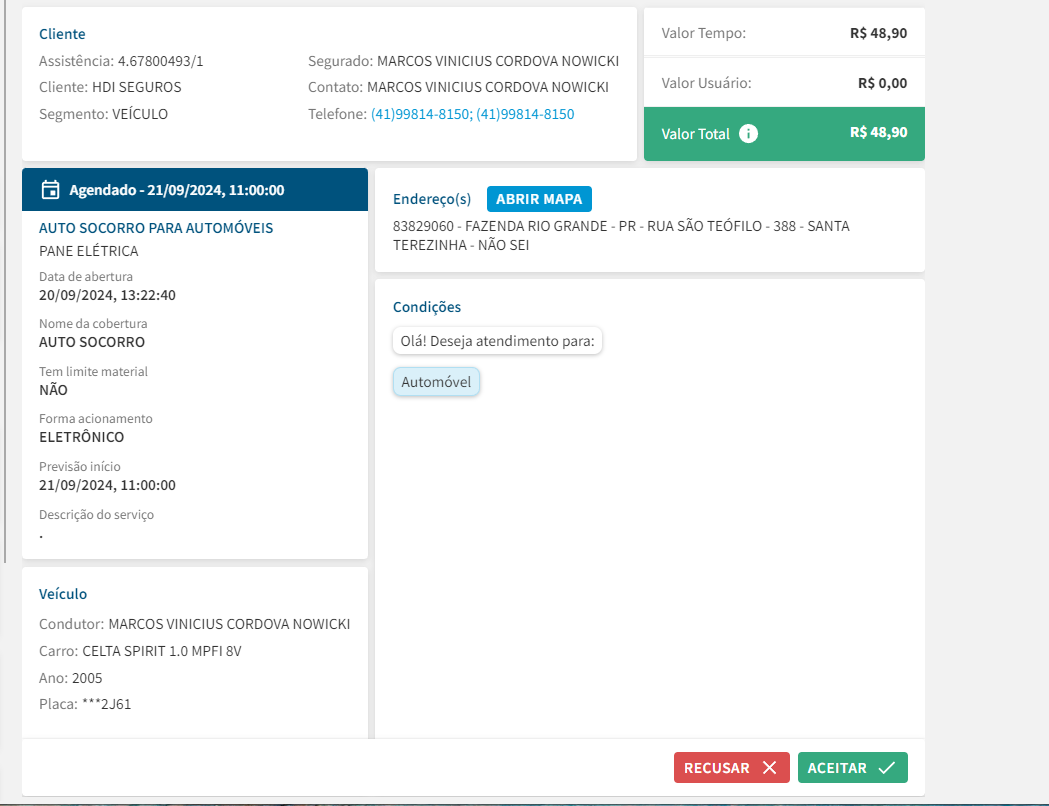Image resolution: width=1049 pixels, height=806 pixels.
Task: Decline the service with RECUSAR
Action: [731, 768]
